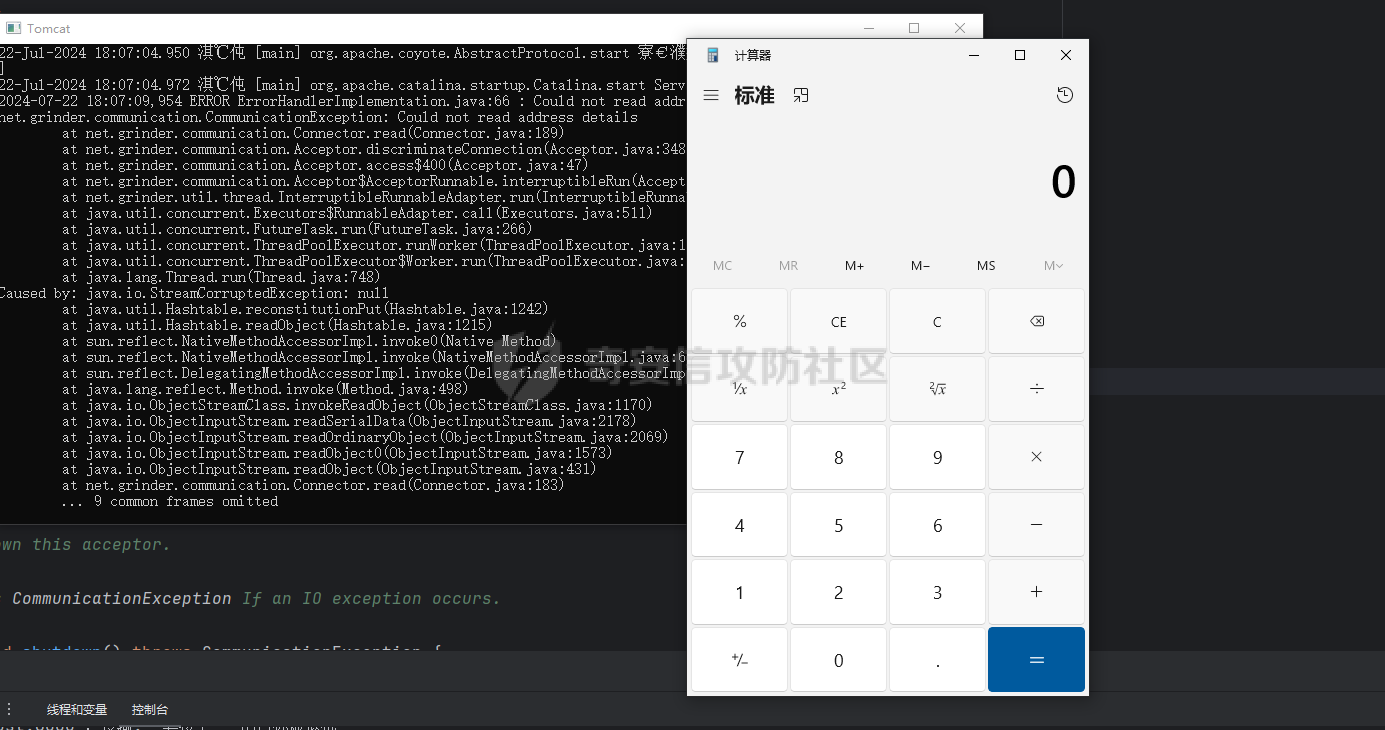This screenshot has height=730, width=1385.
Task: Open the Calculator navigation hamburger menu
Action: coord(711,95)
